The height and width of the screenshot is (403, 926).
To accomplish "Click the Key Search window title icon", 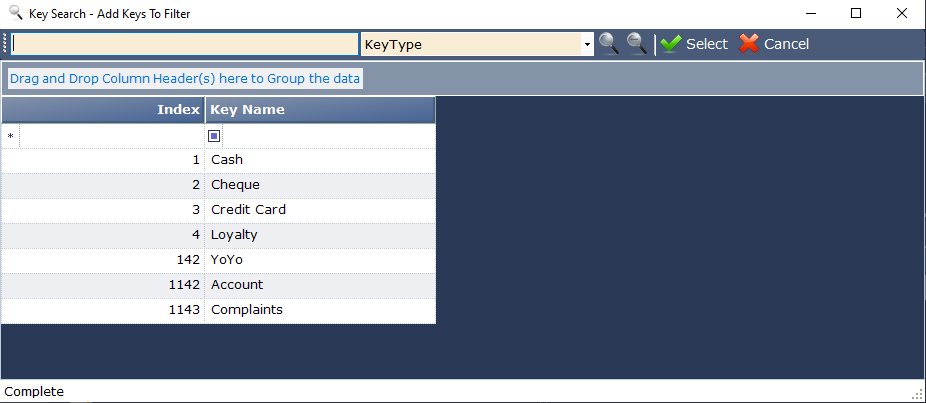I will pyautogui.click(x=16, y=12).
